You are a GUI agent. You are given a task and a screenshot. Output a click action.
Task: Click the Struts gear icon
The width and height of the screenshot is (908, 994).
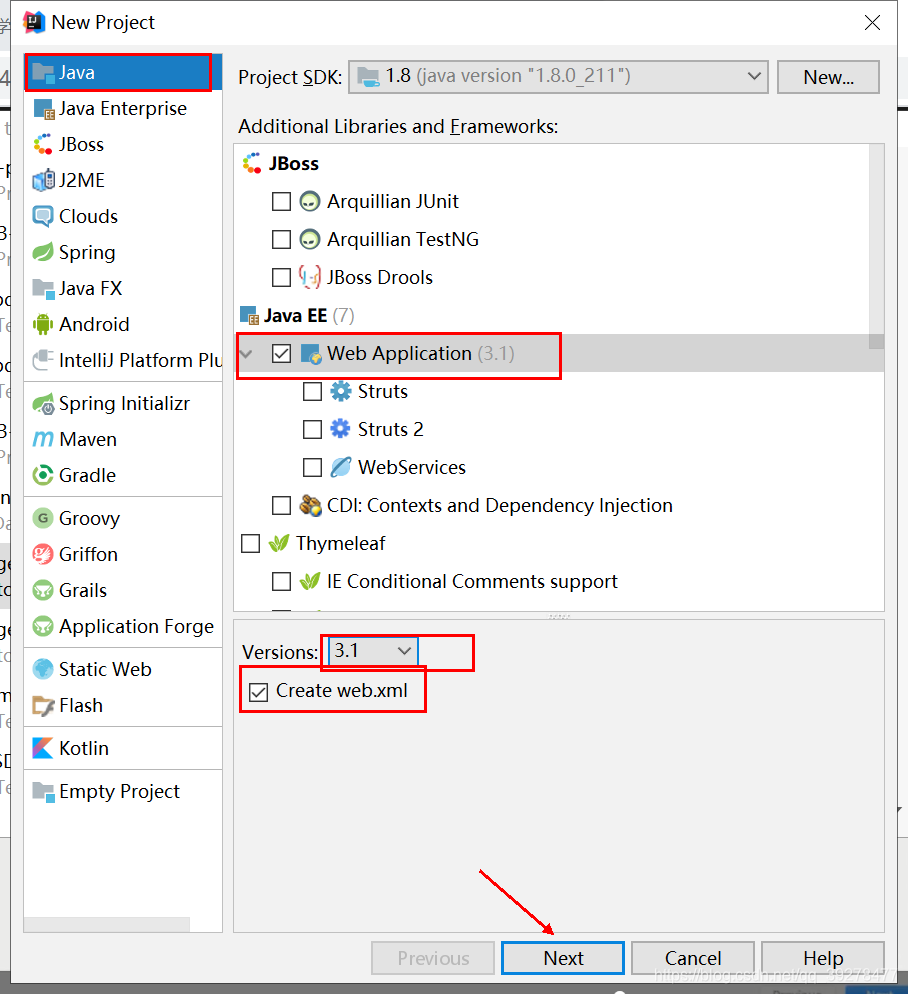click(340, 392)
